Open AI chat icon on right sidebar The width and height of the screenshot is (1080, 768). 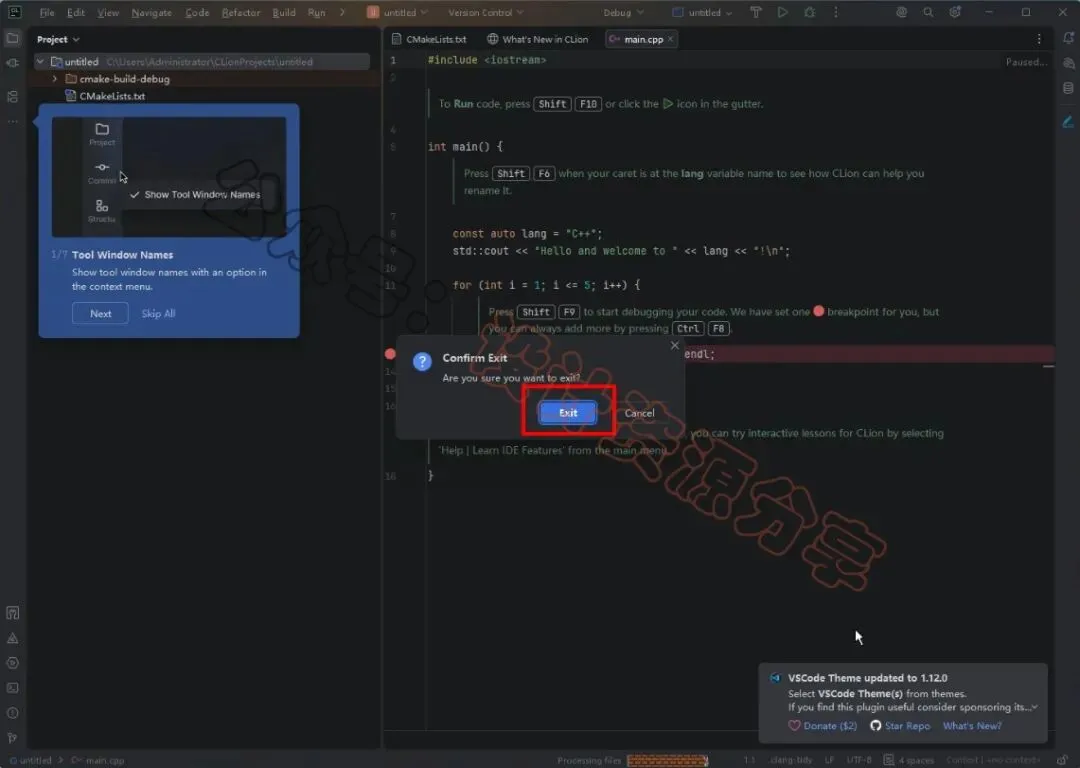point(1068,63)
